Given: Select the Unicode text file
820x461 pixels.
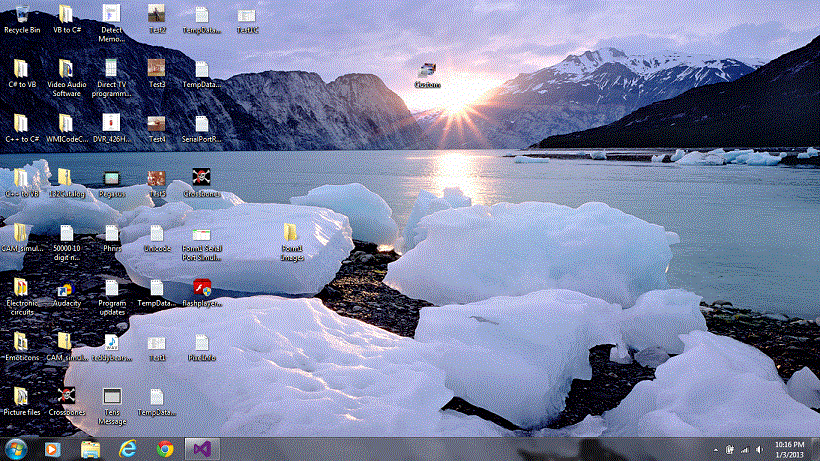Looking at the screenshot, I should pyautogui.click(x=156, y=238).
